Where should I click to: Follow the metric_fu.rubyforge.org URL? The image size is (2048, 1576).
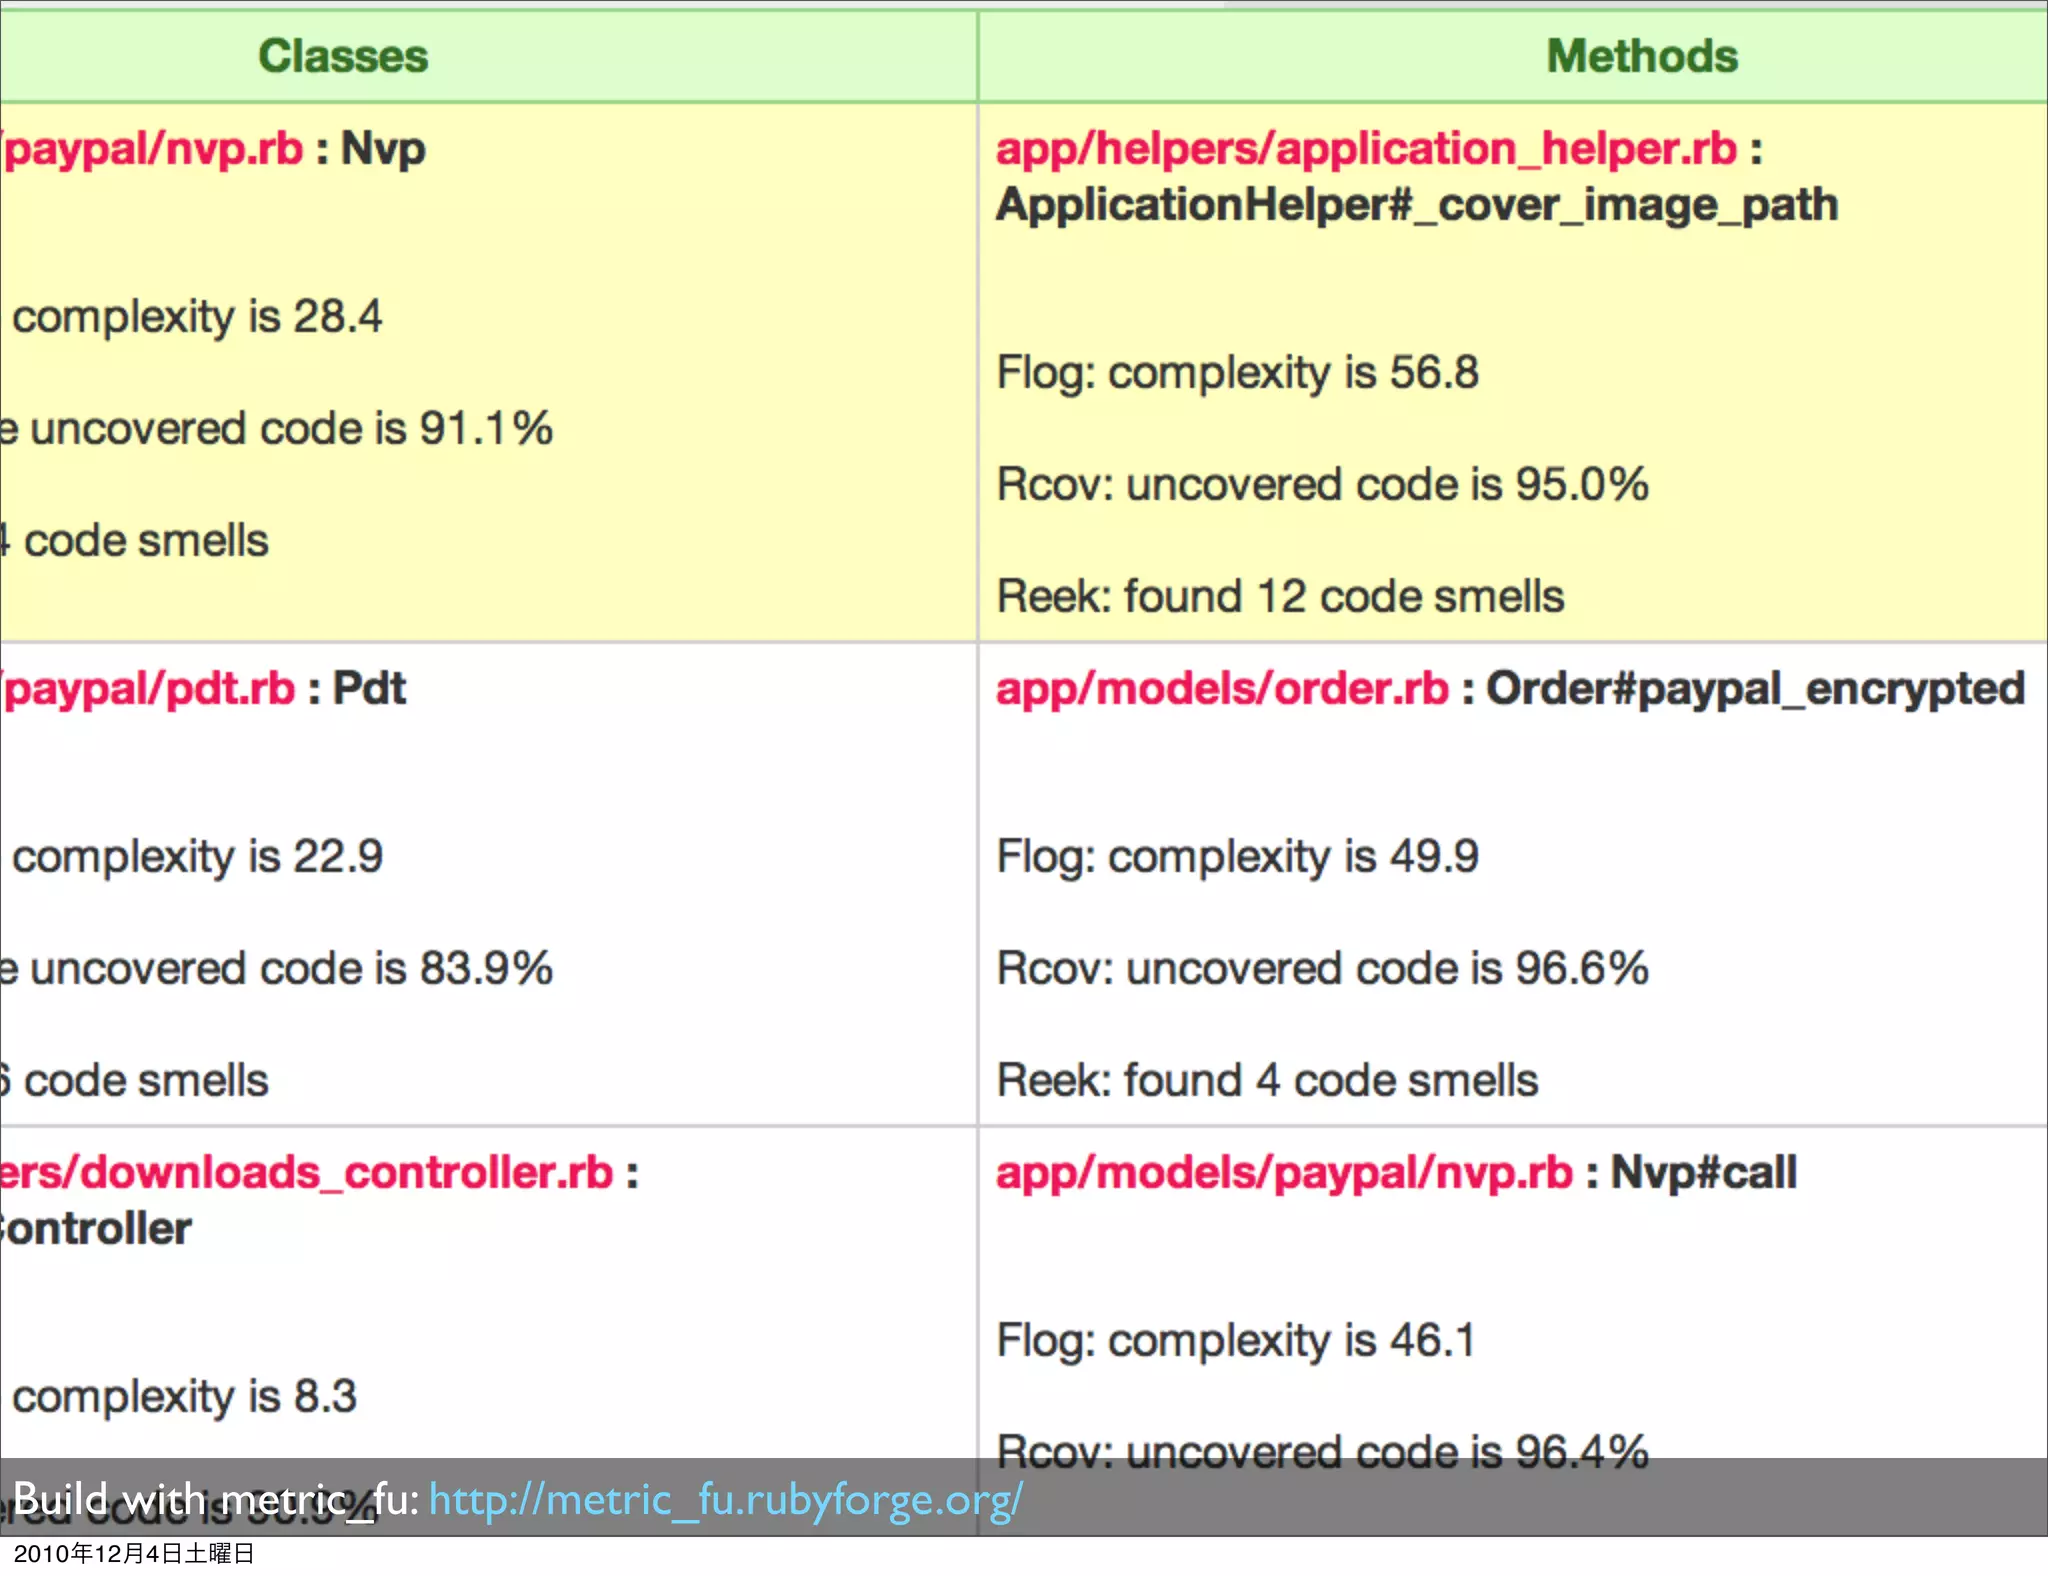(726, 1500)
